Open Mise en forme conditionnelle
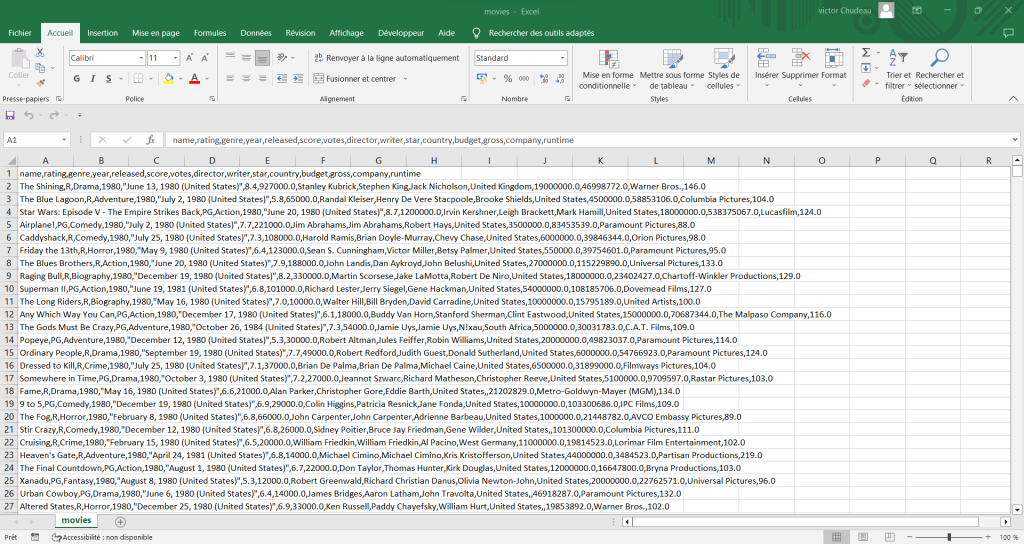 click(607, 69)
